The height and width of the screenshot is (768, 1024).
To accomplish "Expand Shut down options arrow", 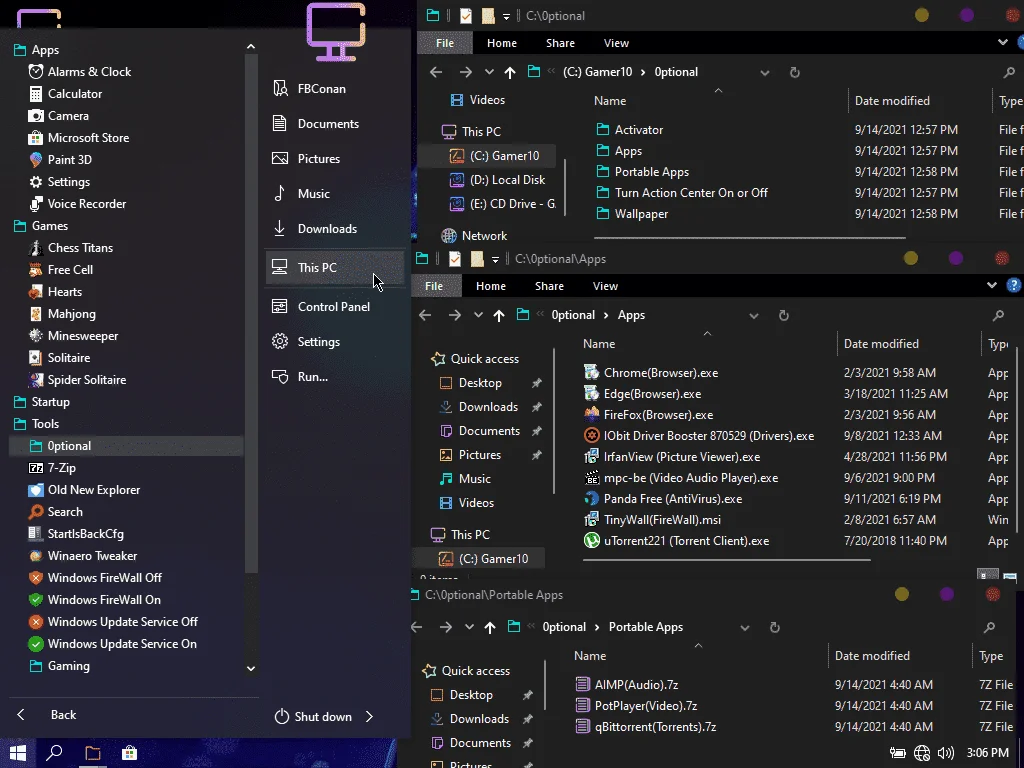I will 370,716.
